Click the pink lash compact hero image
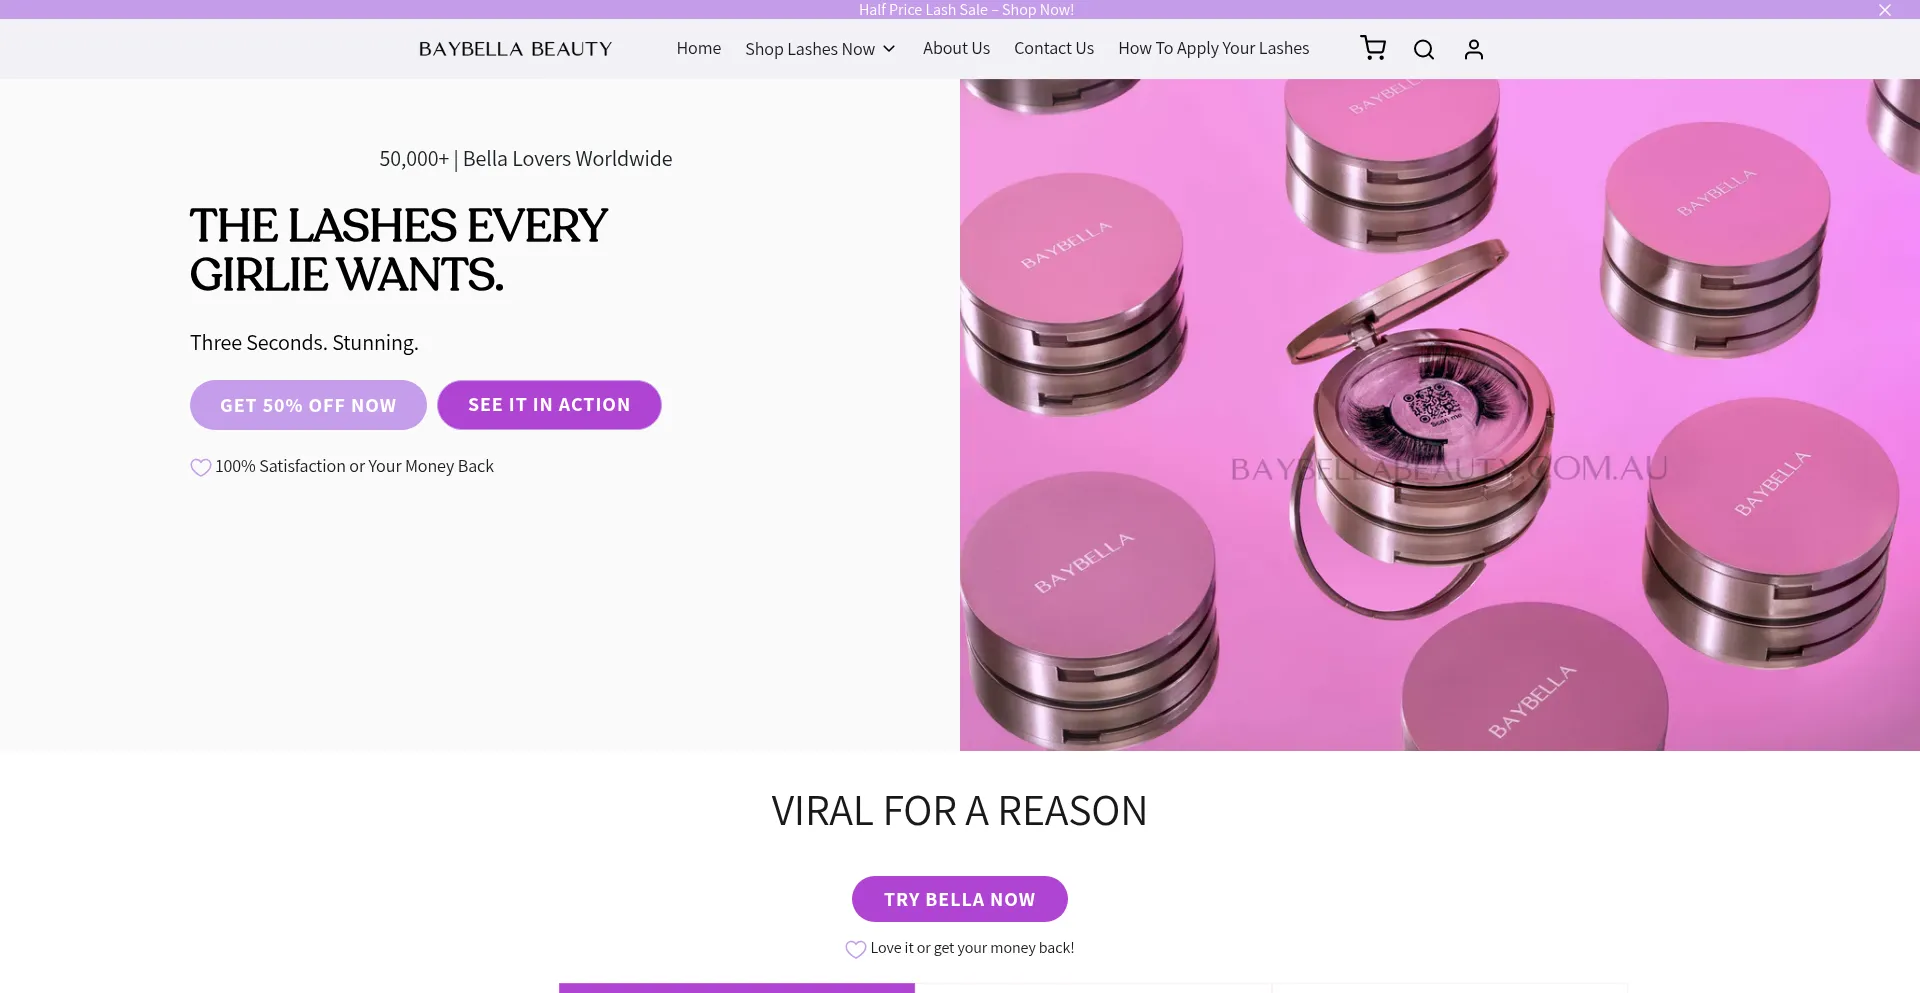 click(x=1440, y=415)
